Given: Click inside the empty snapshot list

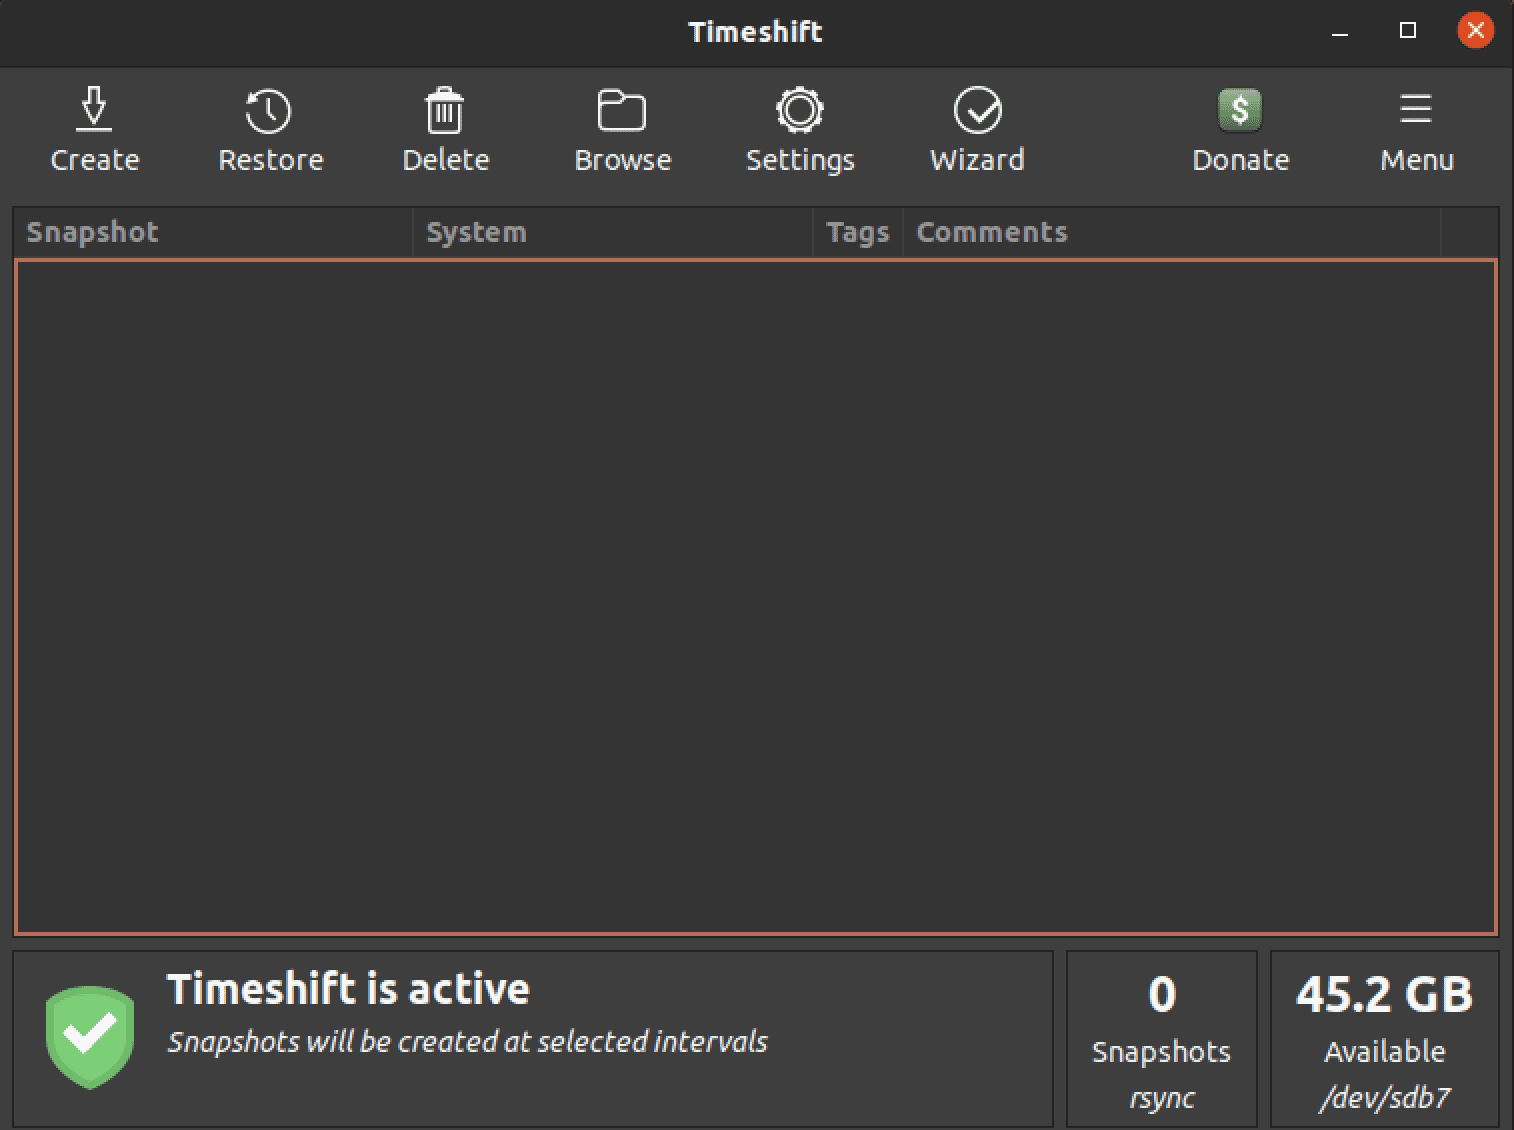Looking at the screenshot, I should click(x=756, y=596).
